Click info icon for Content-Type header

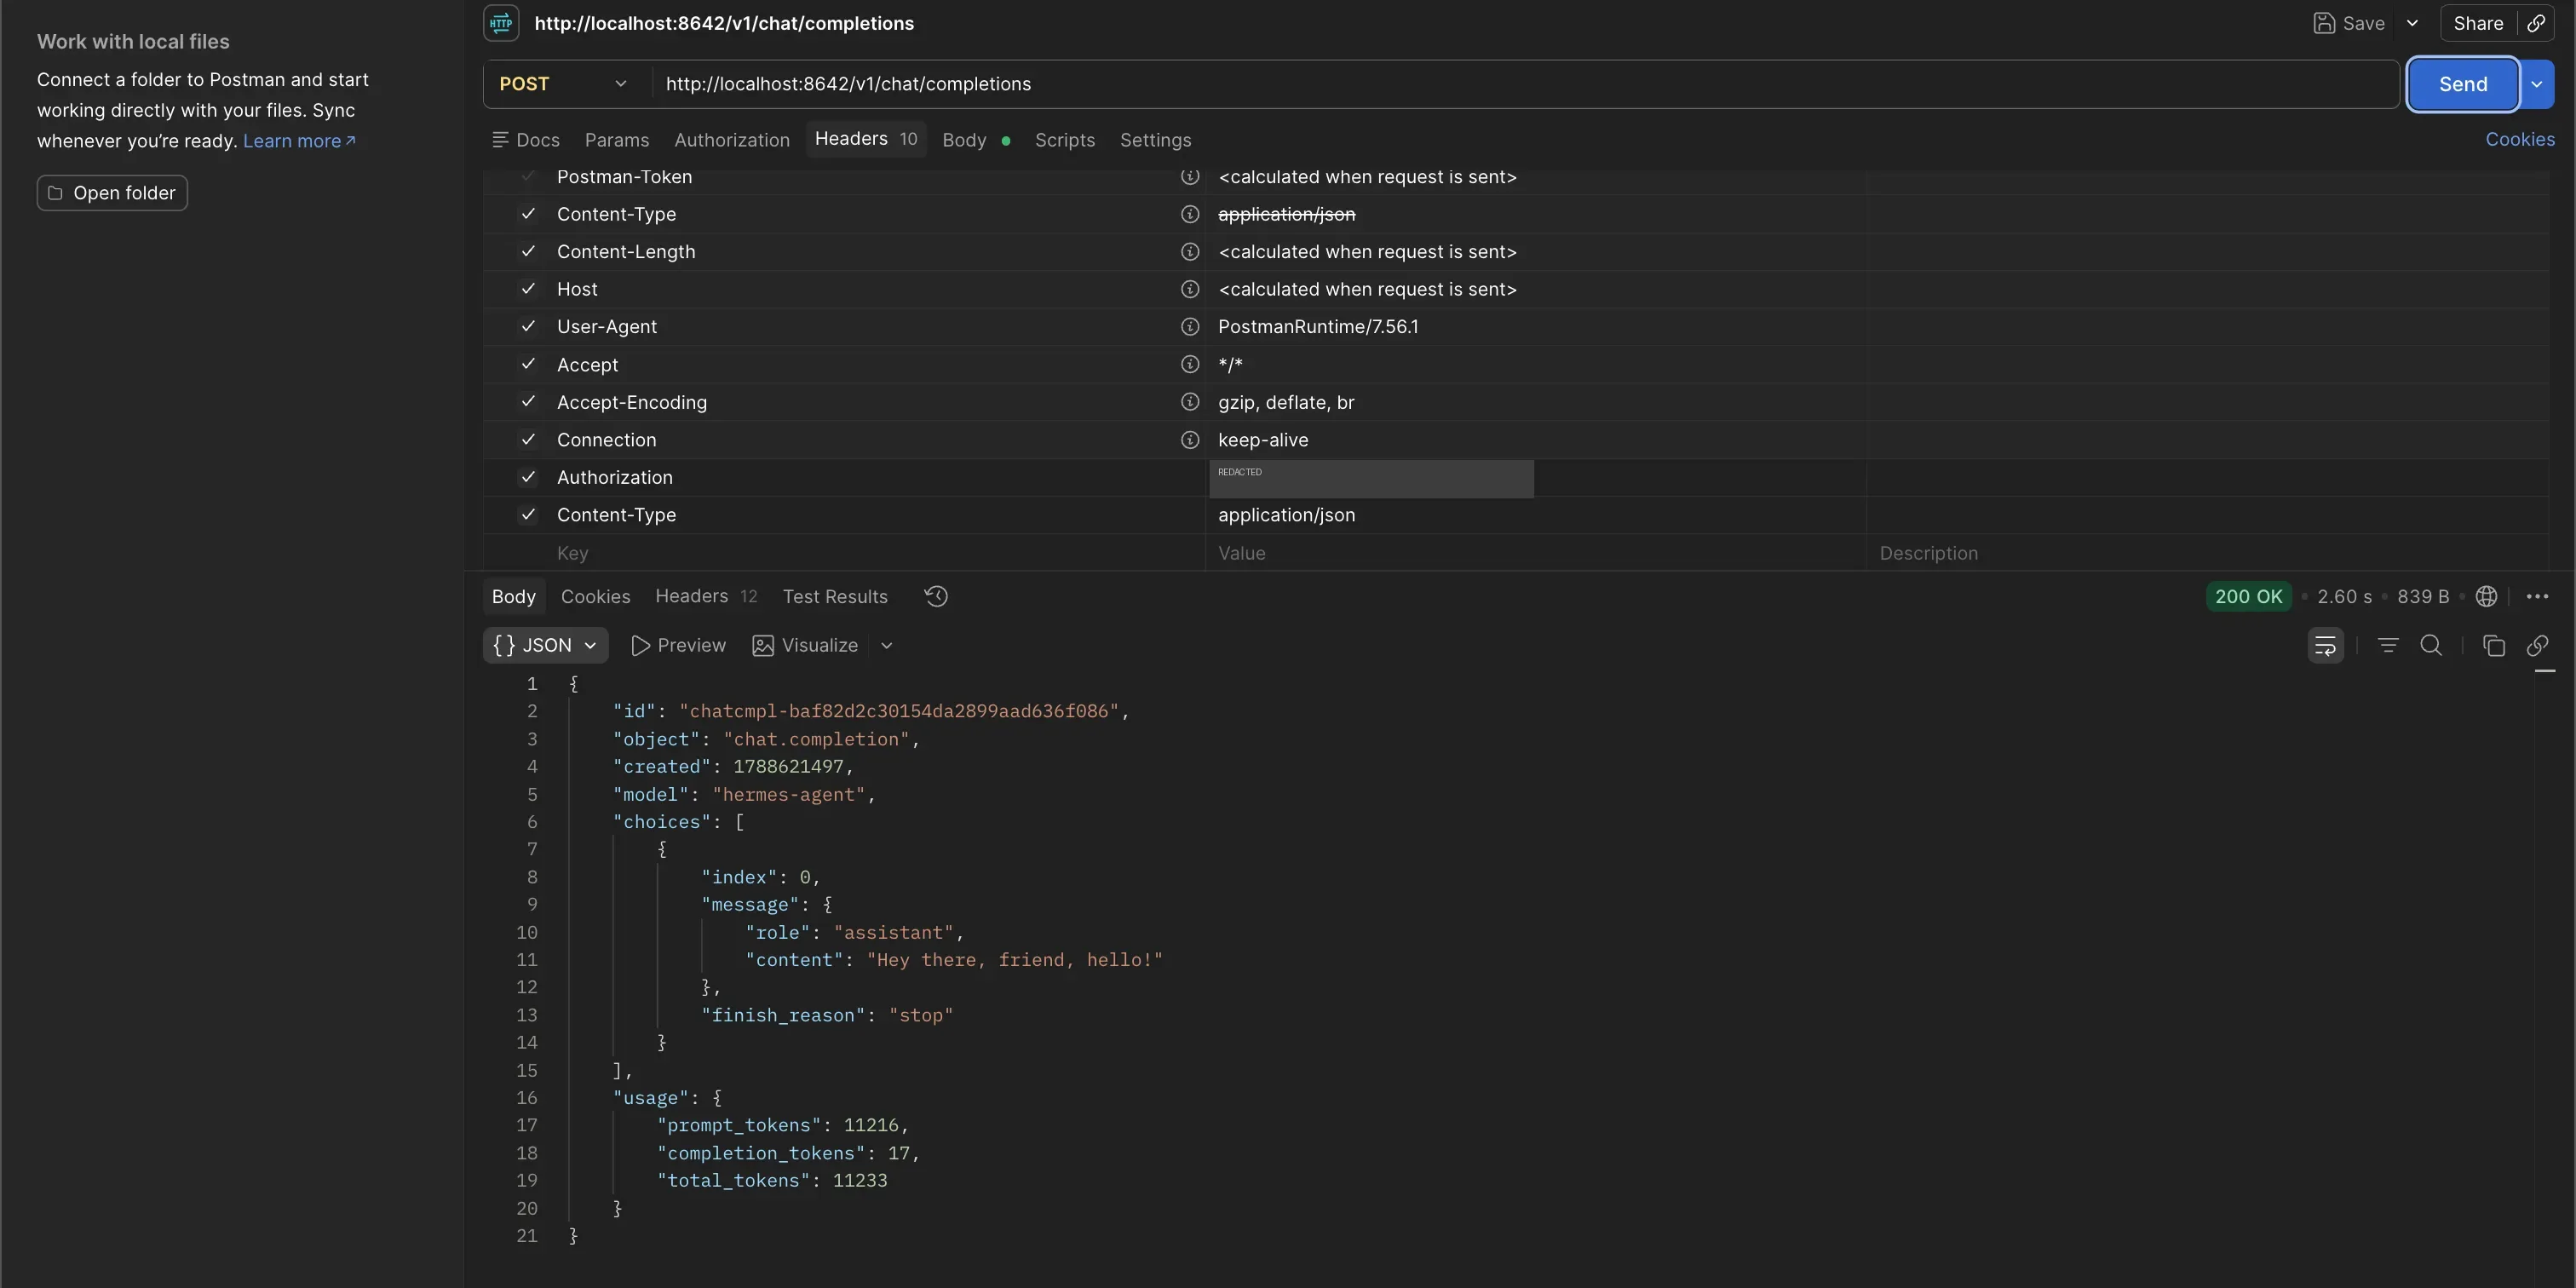tap(1190, 214)
